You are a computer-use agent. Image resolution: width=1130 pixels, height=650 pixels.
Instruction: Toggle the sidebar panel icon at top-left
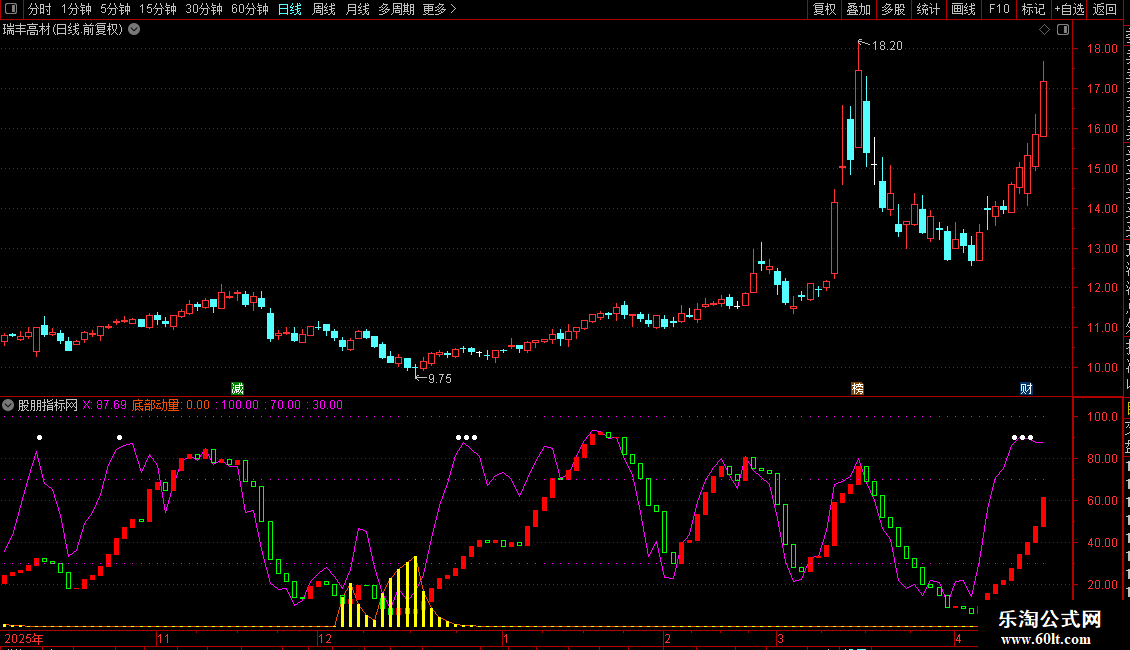[x=11, y=9]
